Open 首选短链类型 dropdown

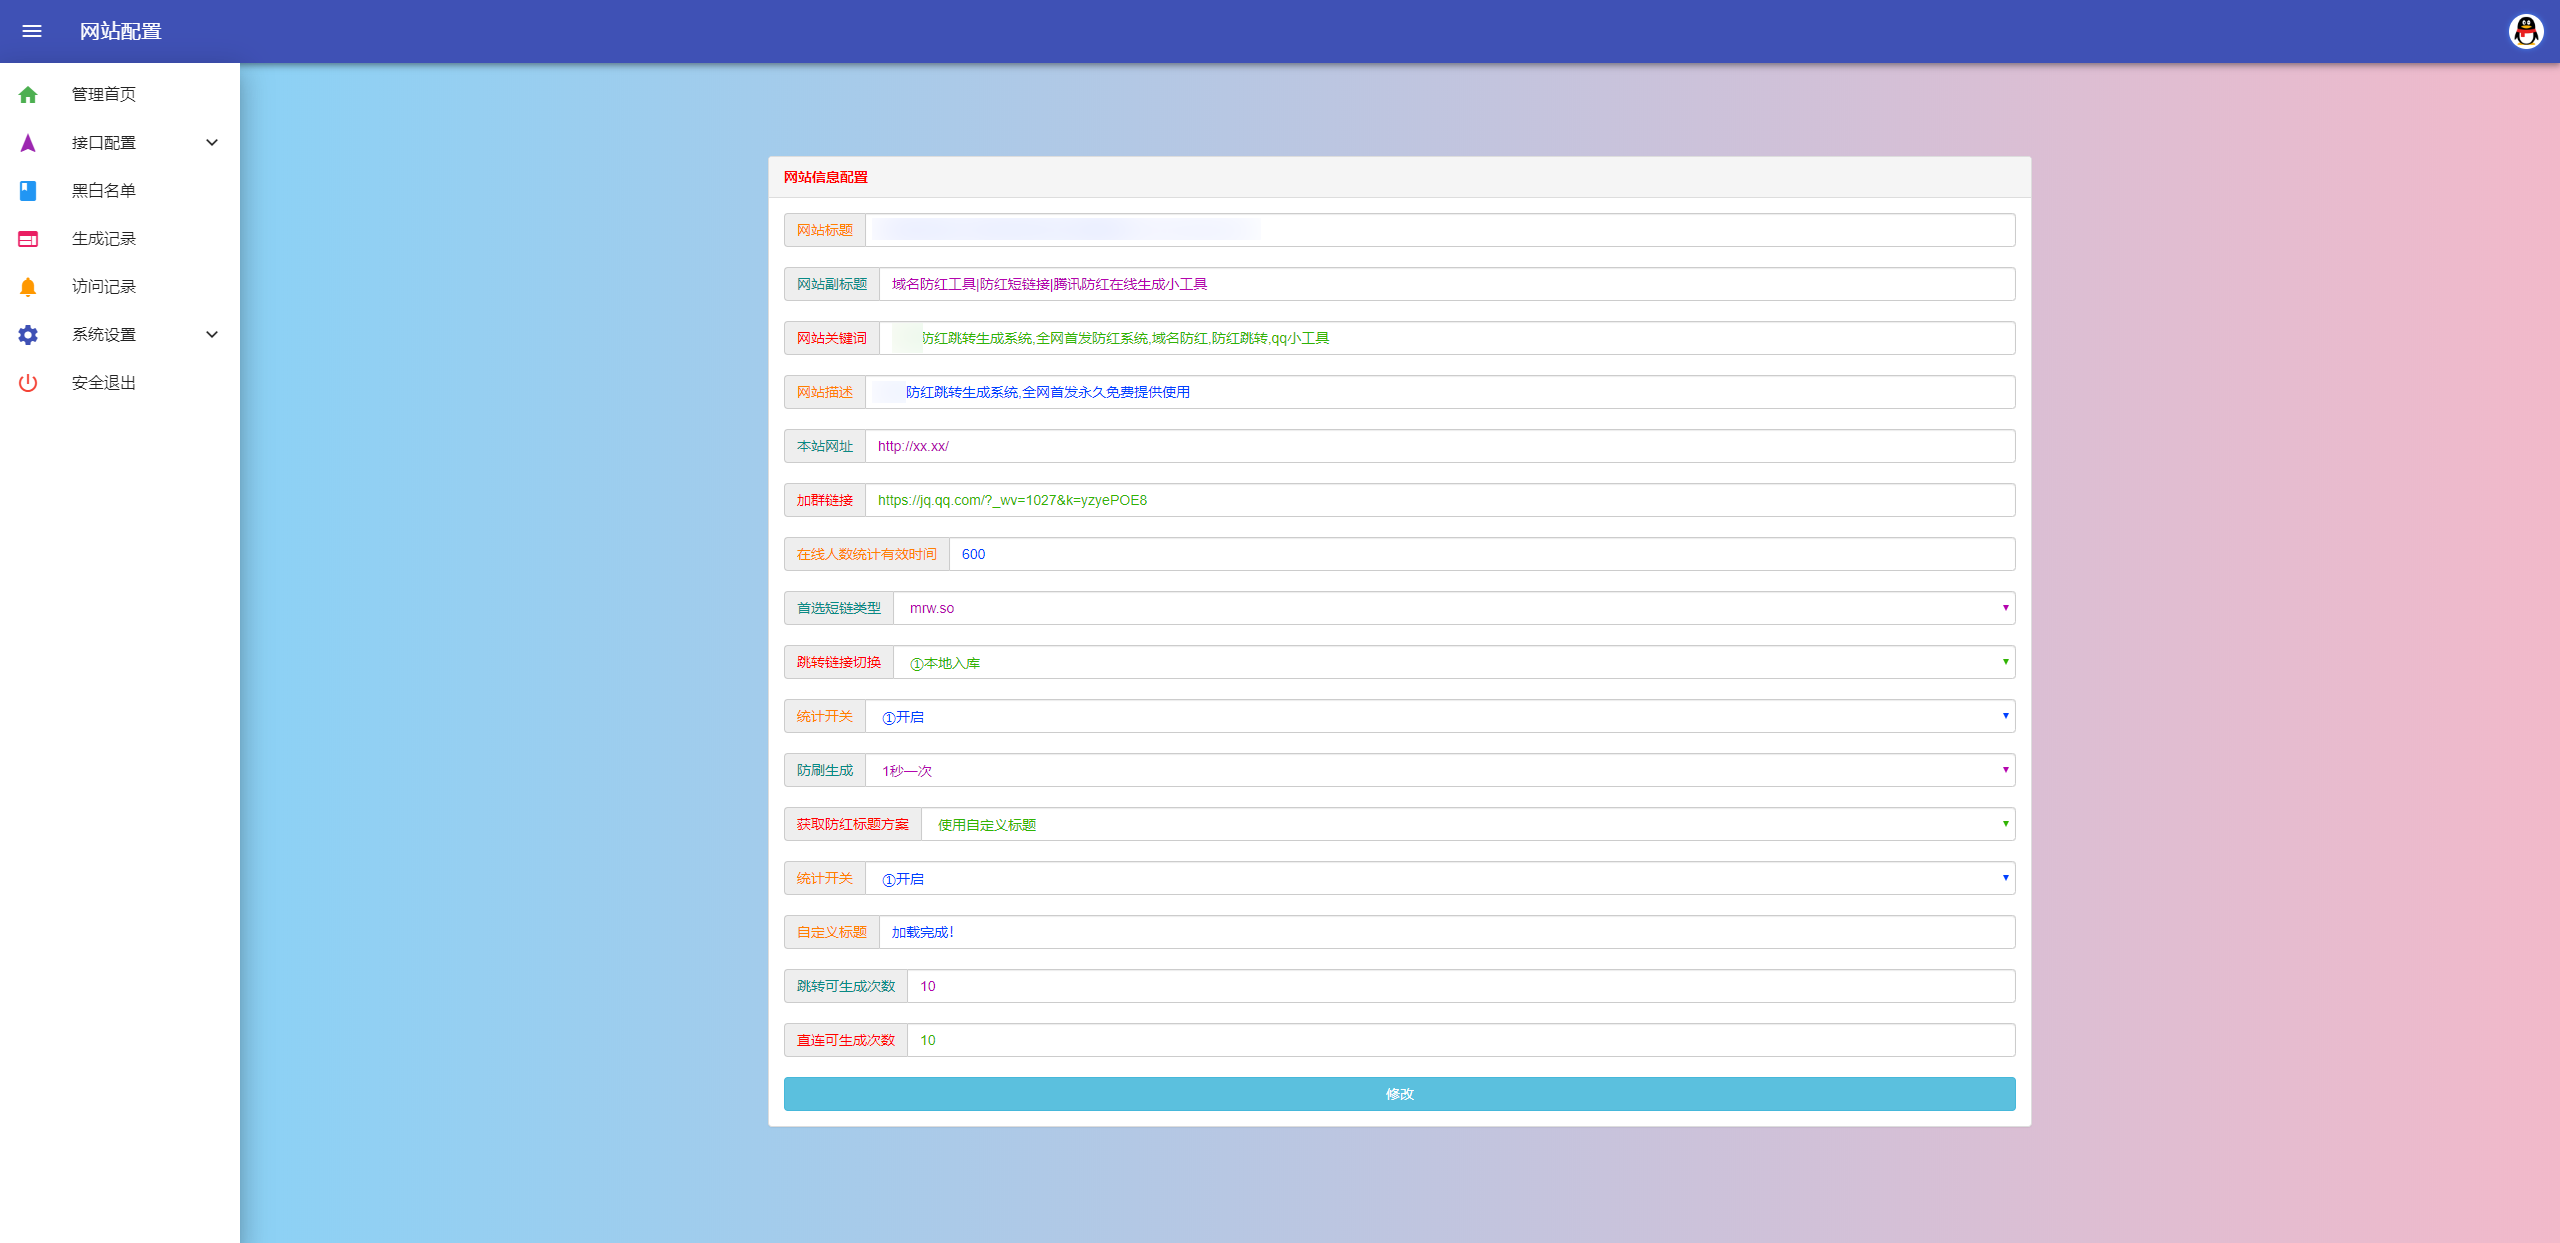(x=1454, y=608)
